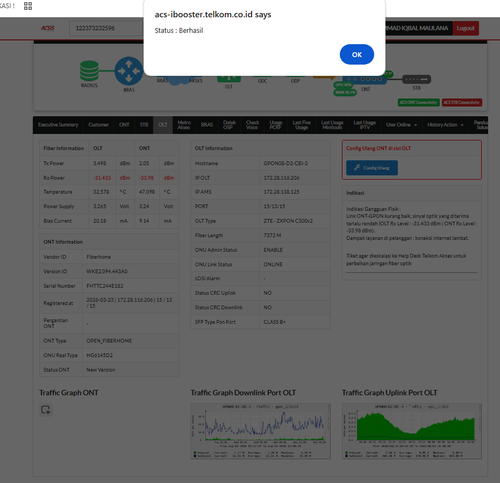
Task: Click the ONT device icon in topology
Action: [x=365, y=79]
